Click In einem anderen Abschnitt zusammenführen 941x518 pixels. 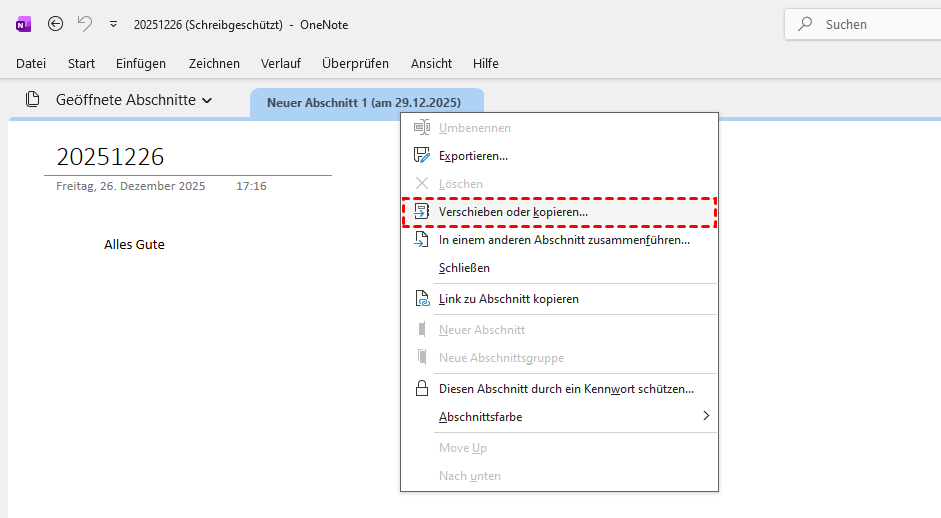[x=564, y=240]
